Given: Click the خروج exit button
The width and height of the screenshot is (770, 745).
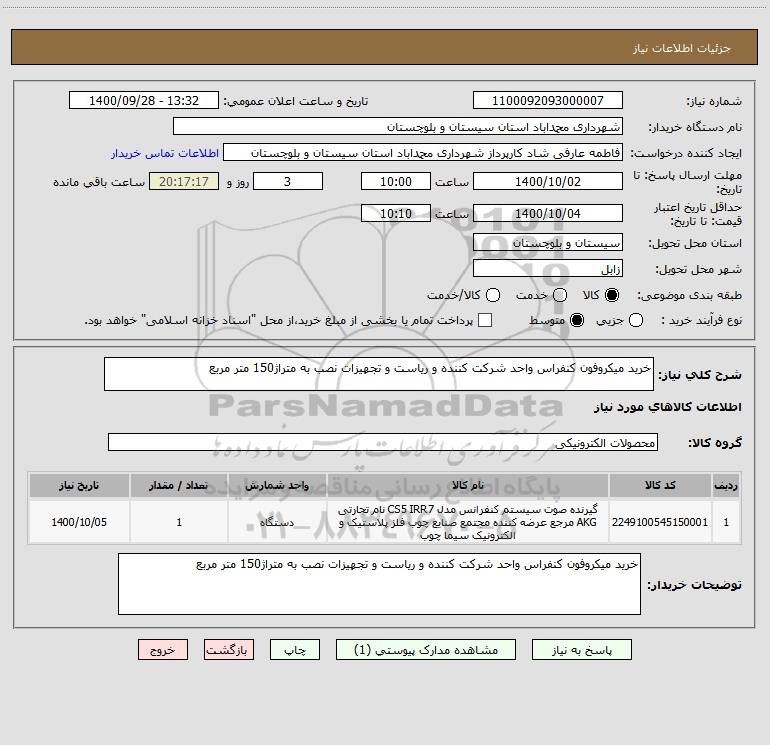Looking at the screenshot, I should pyautogui.click(x=163, y=650).
